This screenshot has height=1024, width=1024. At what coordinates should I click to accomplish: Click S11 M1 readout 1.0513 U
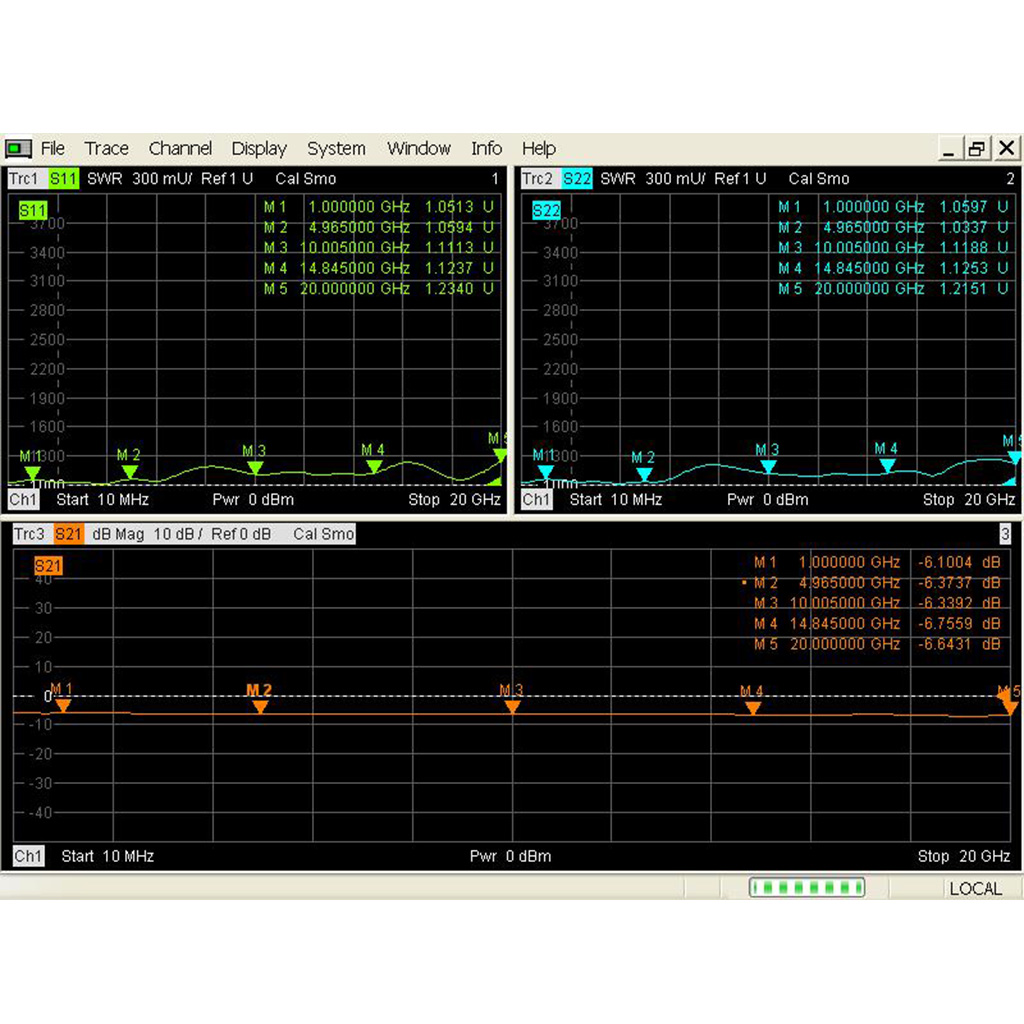458,207
